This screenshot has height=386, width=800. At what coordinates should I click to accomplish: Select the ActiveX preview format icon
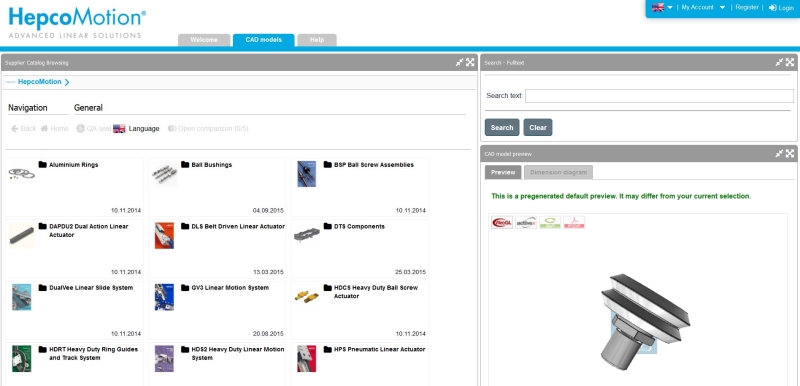pos(526,222)
